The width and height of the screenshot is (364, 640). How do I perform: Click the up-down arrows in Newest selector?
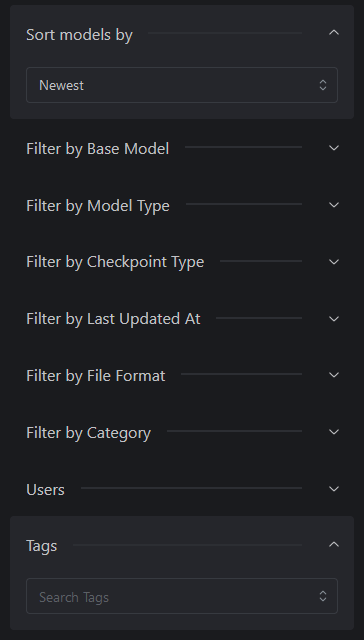point(323,85)
